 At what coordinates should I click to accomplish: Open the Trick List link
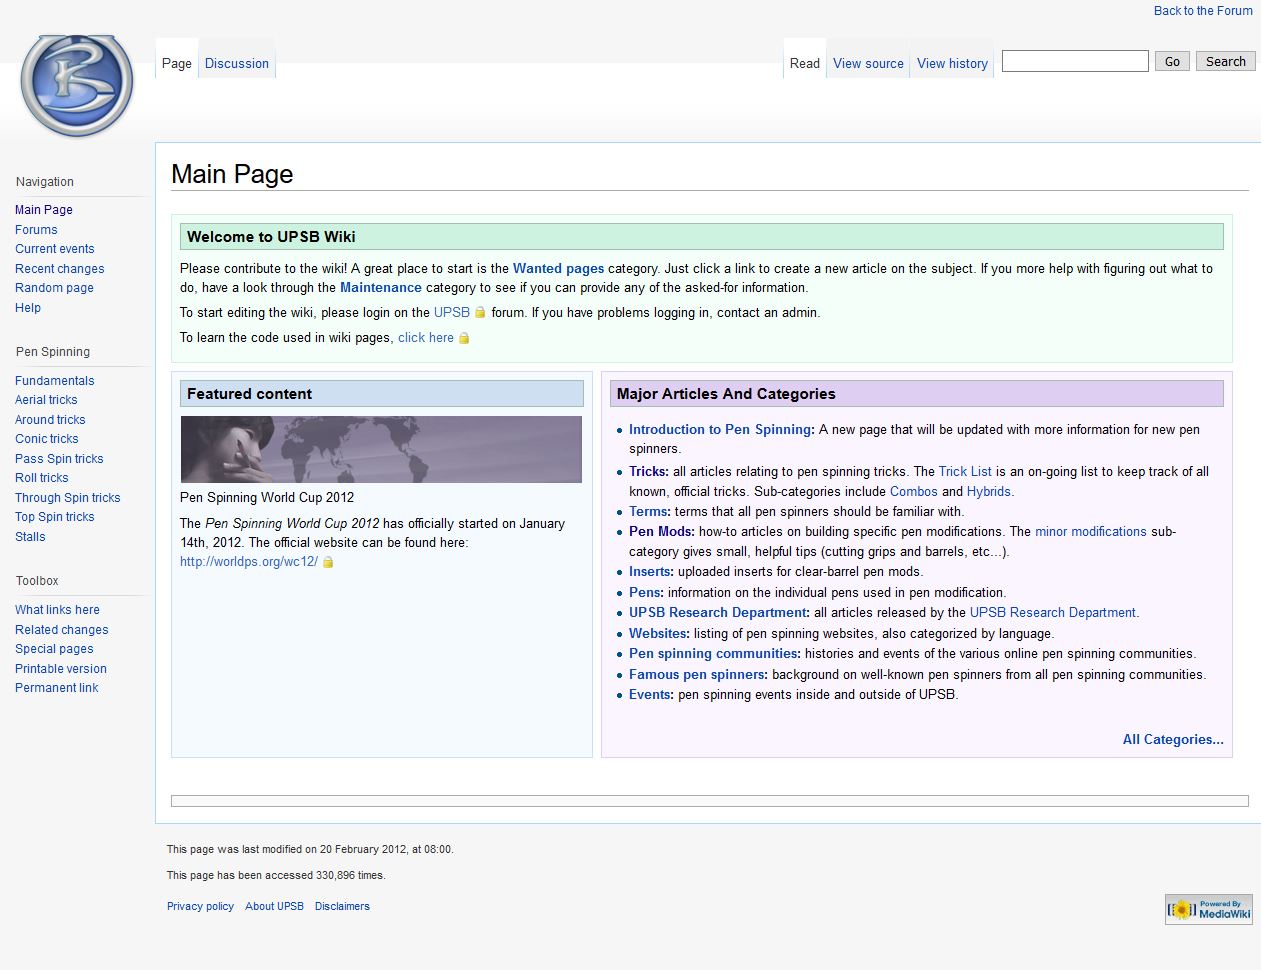tap(964, 471)
